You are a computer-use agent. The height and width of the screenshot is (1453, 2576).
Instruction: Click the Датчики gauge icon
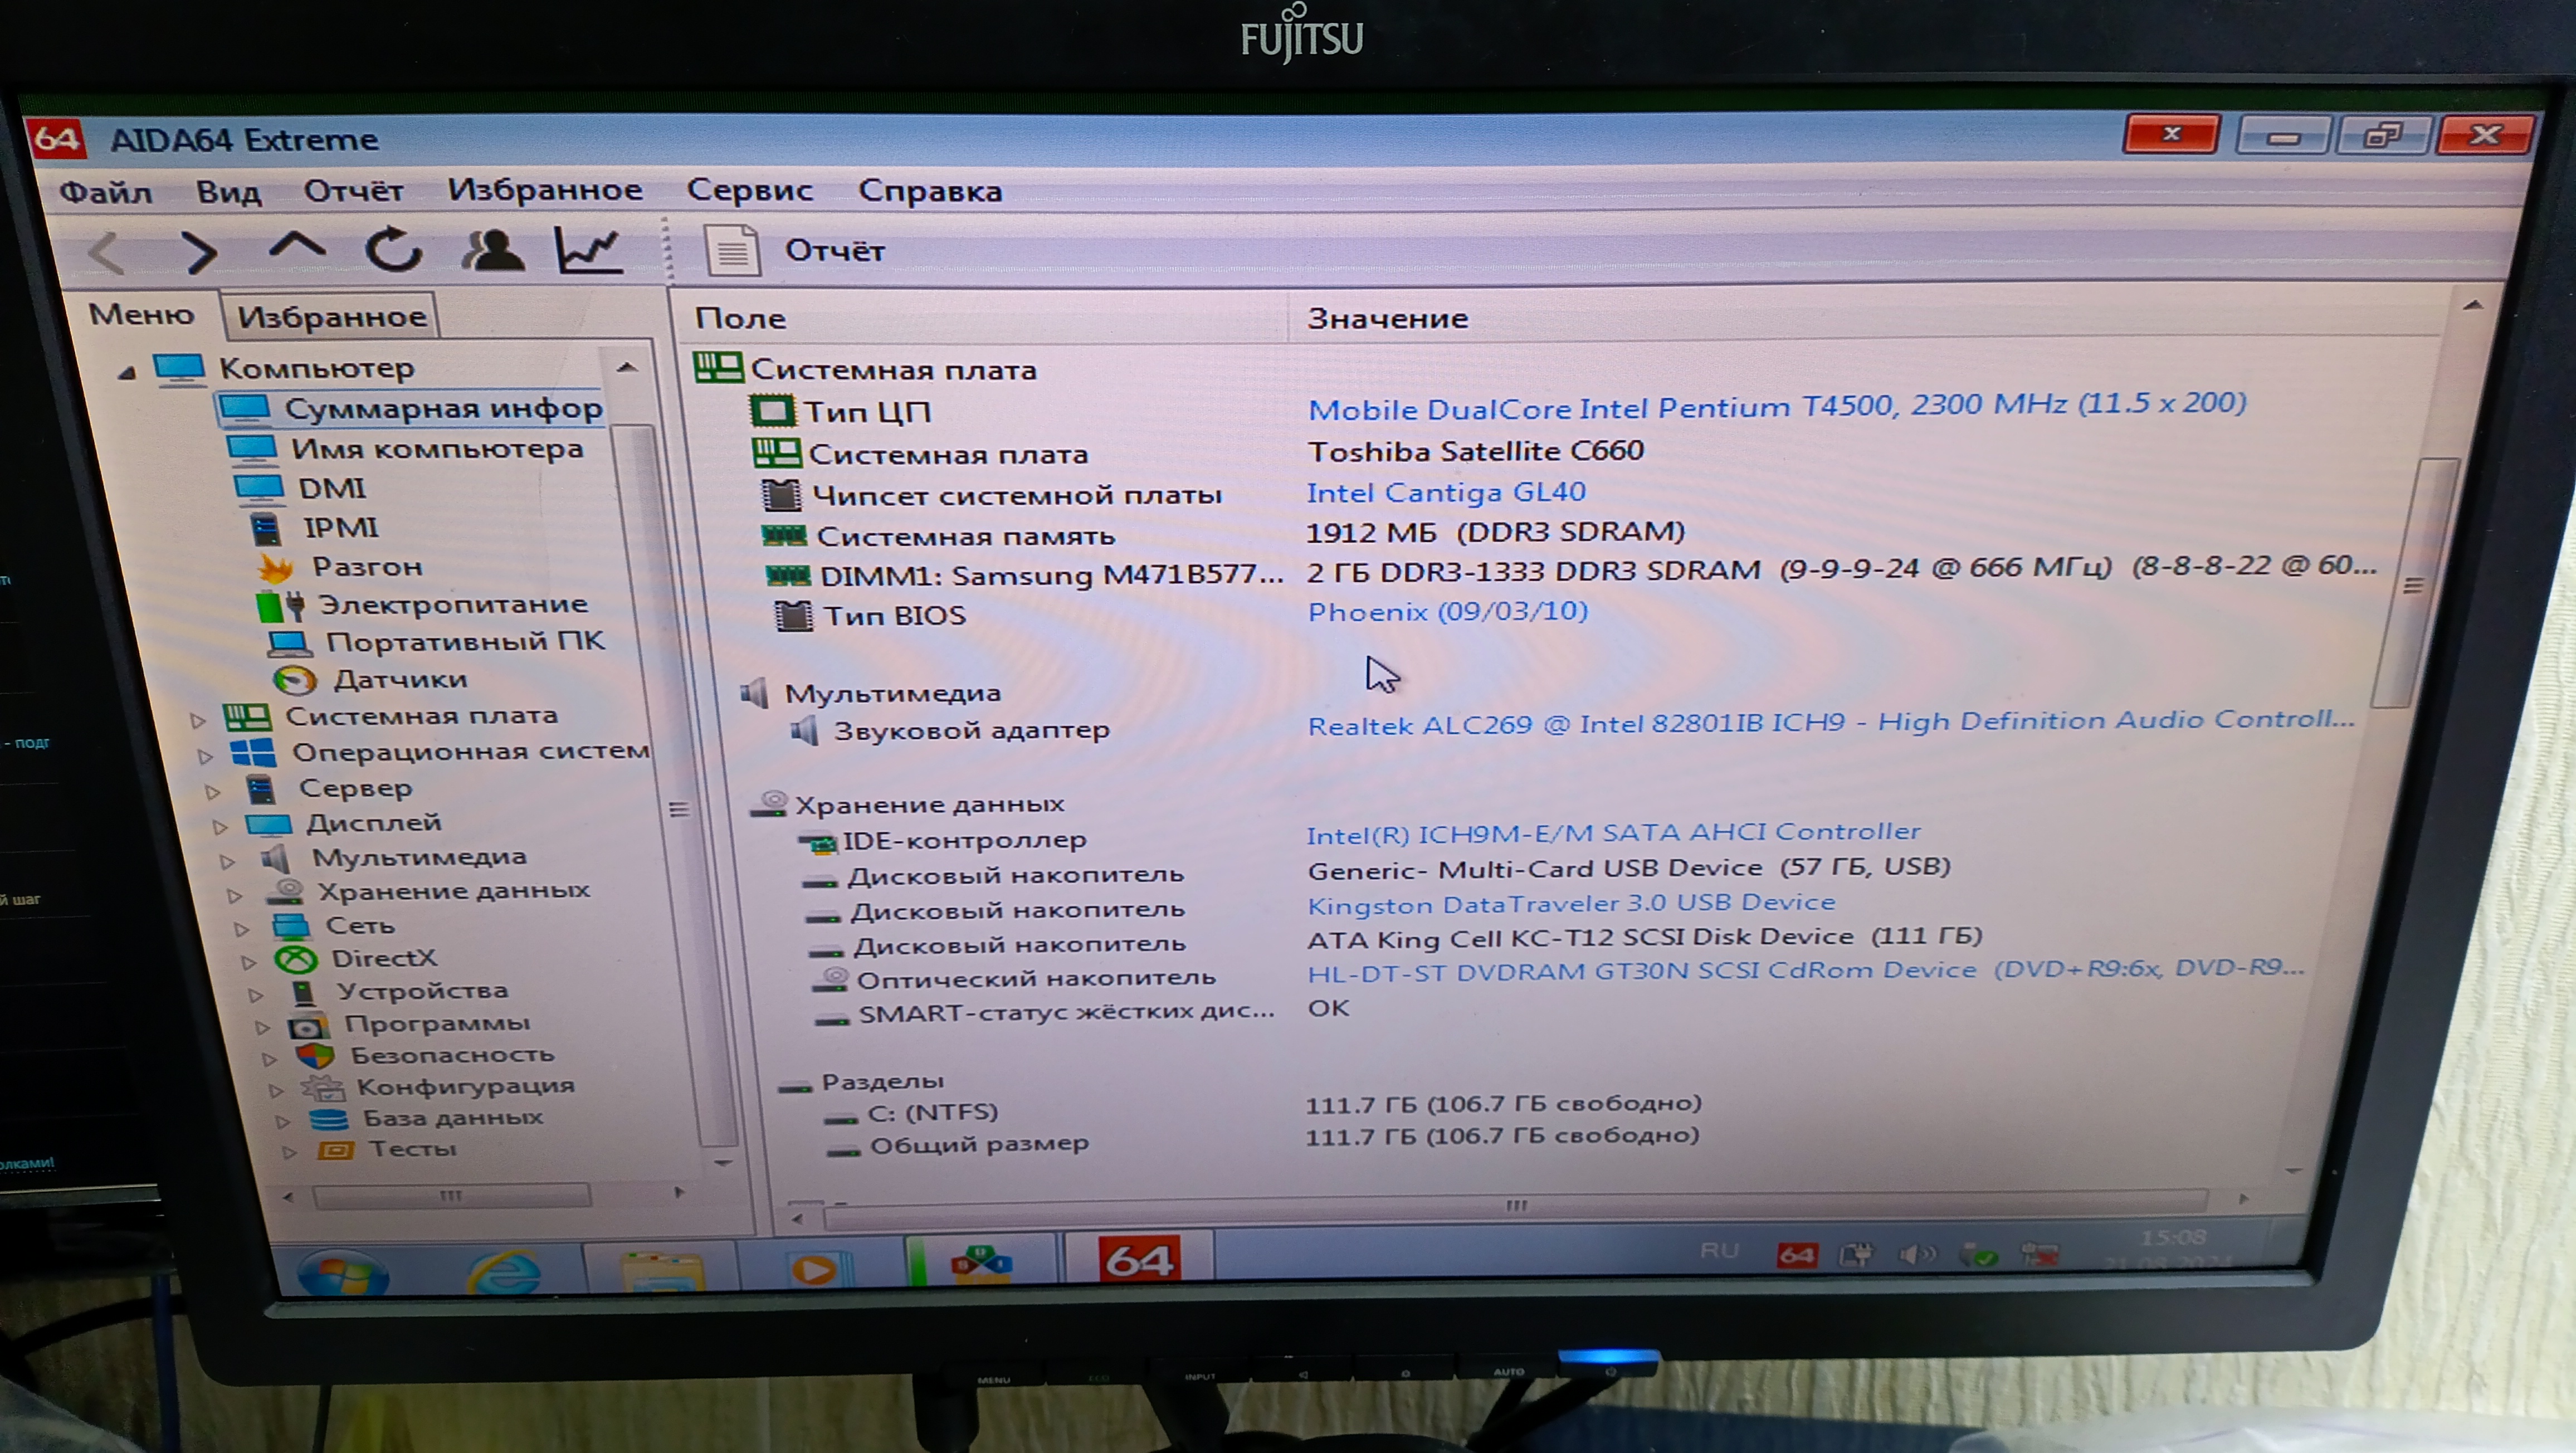[x=295, y=680]
